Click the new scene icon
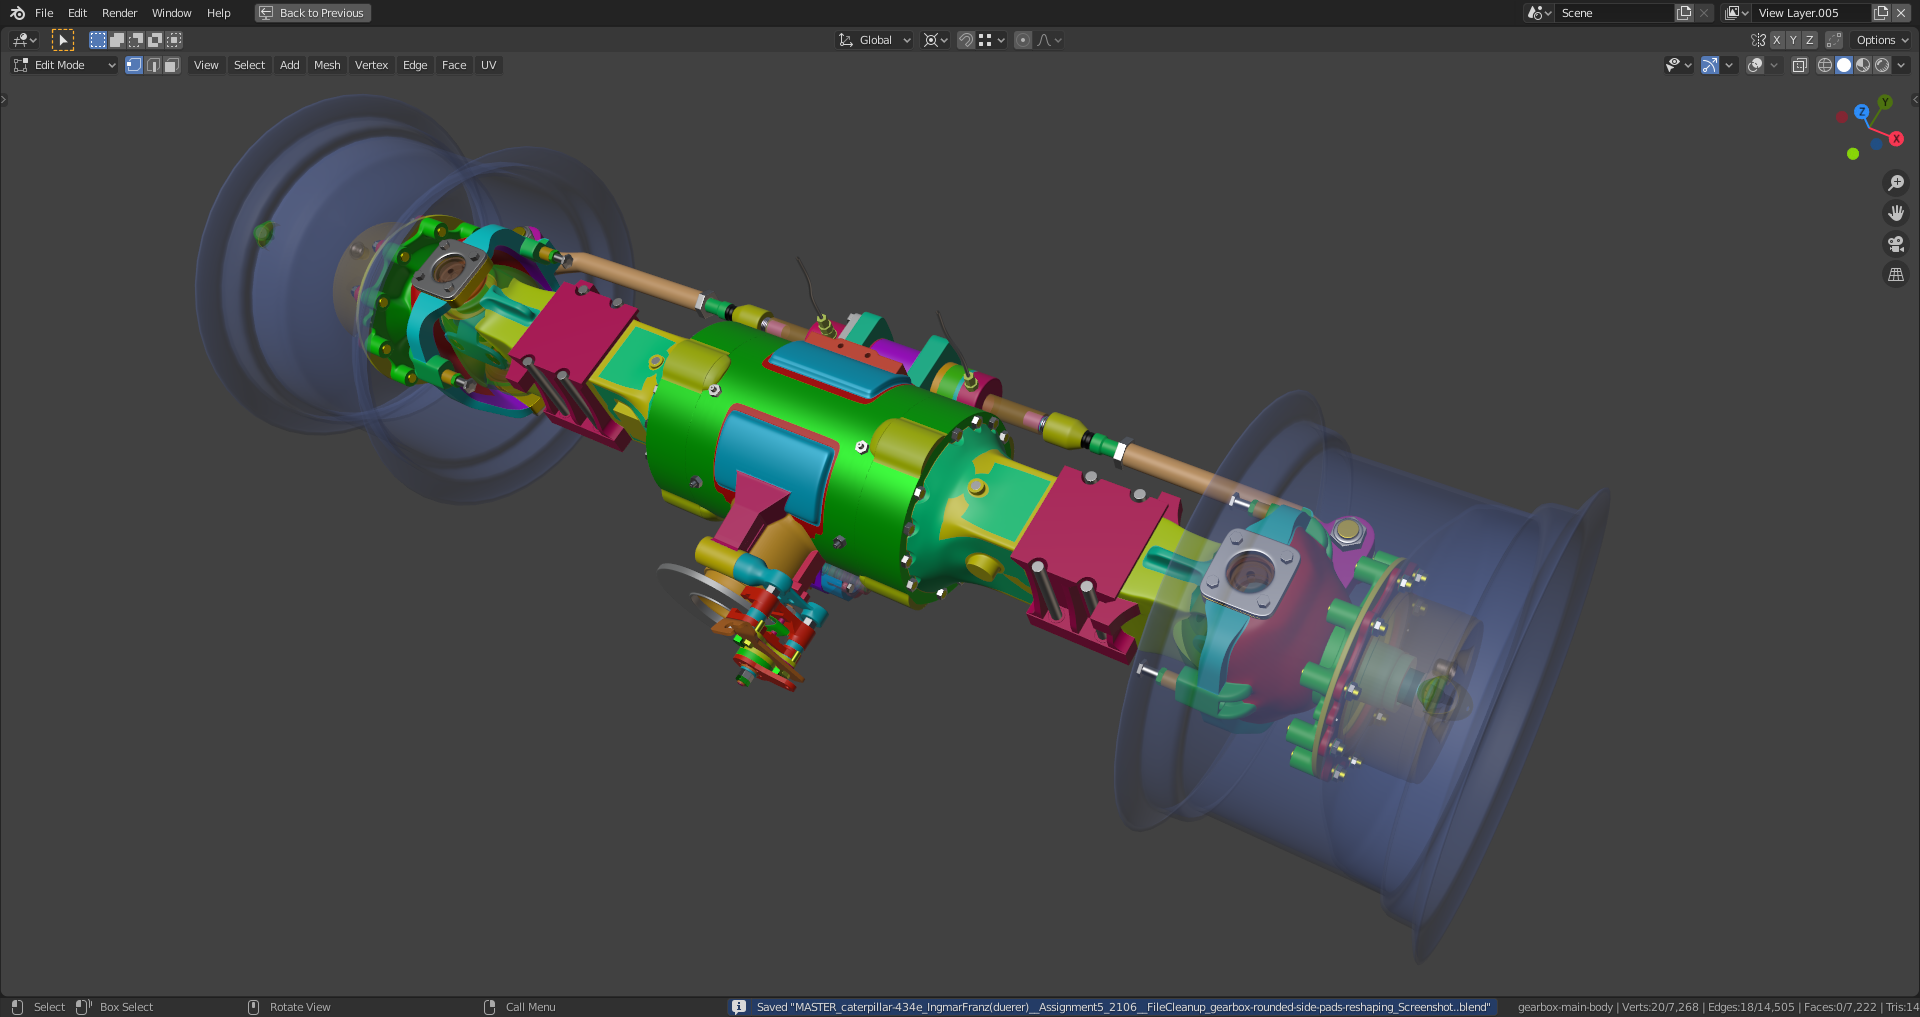Image resolution: width=1920 pixels, height=1017 pixels. click(x=1684, y=13)
